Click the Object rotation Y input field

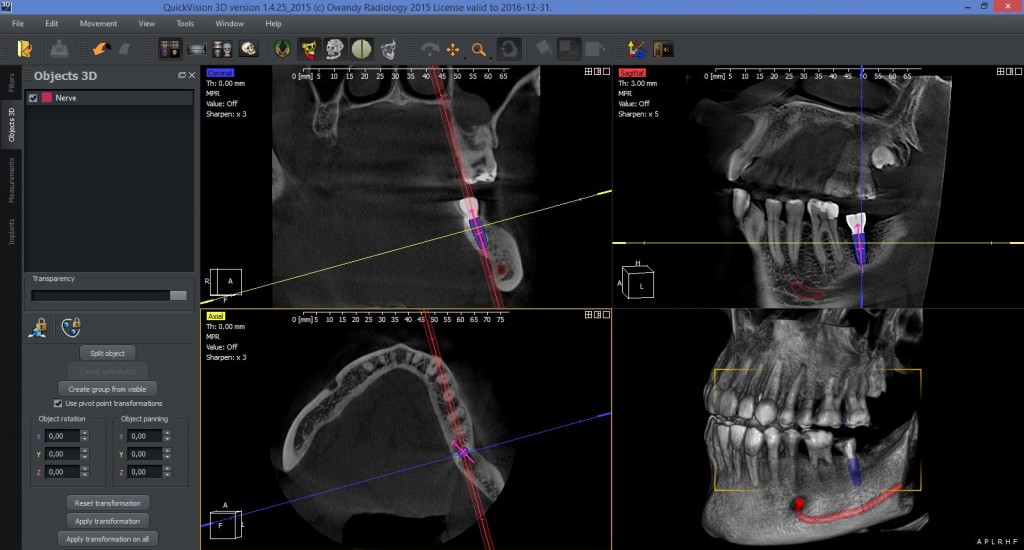click(x=62, y=454)
